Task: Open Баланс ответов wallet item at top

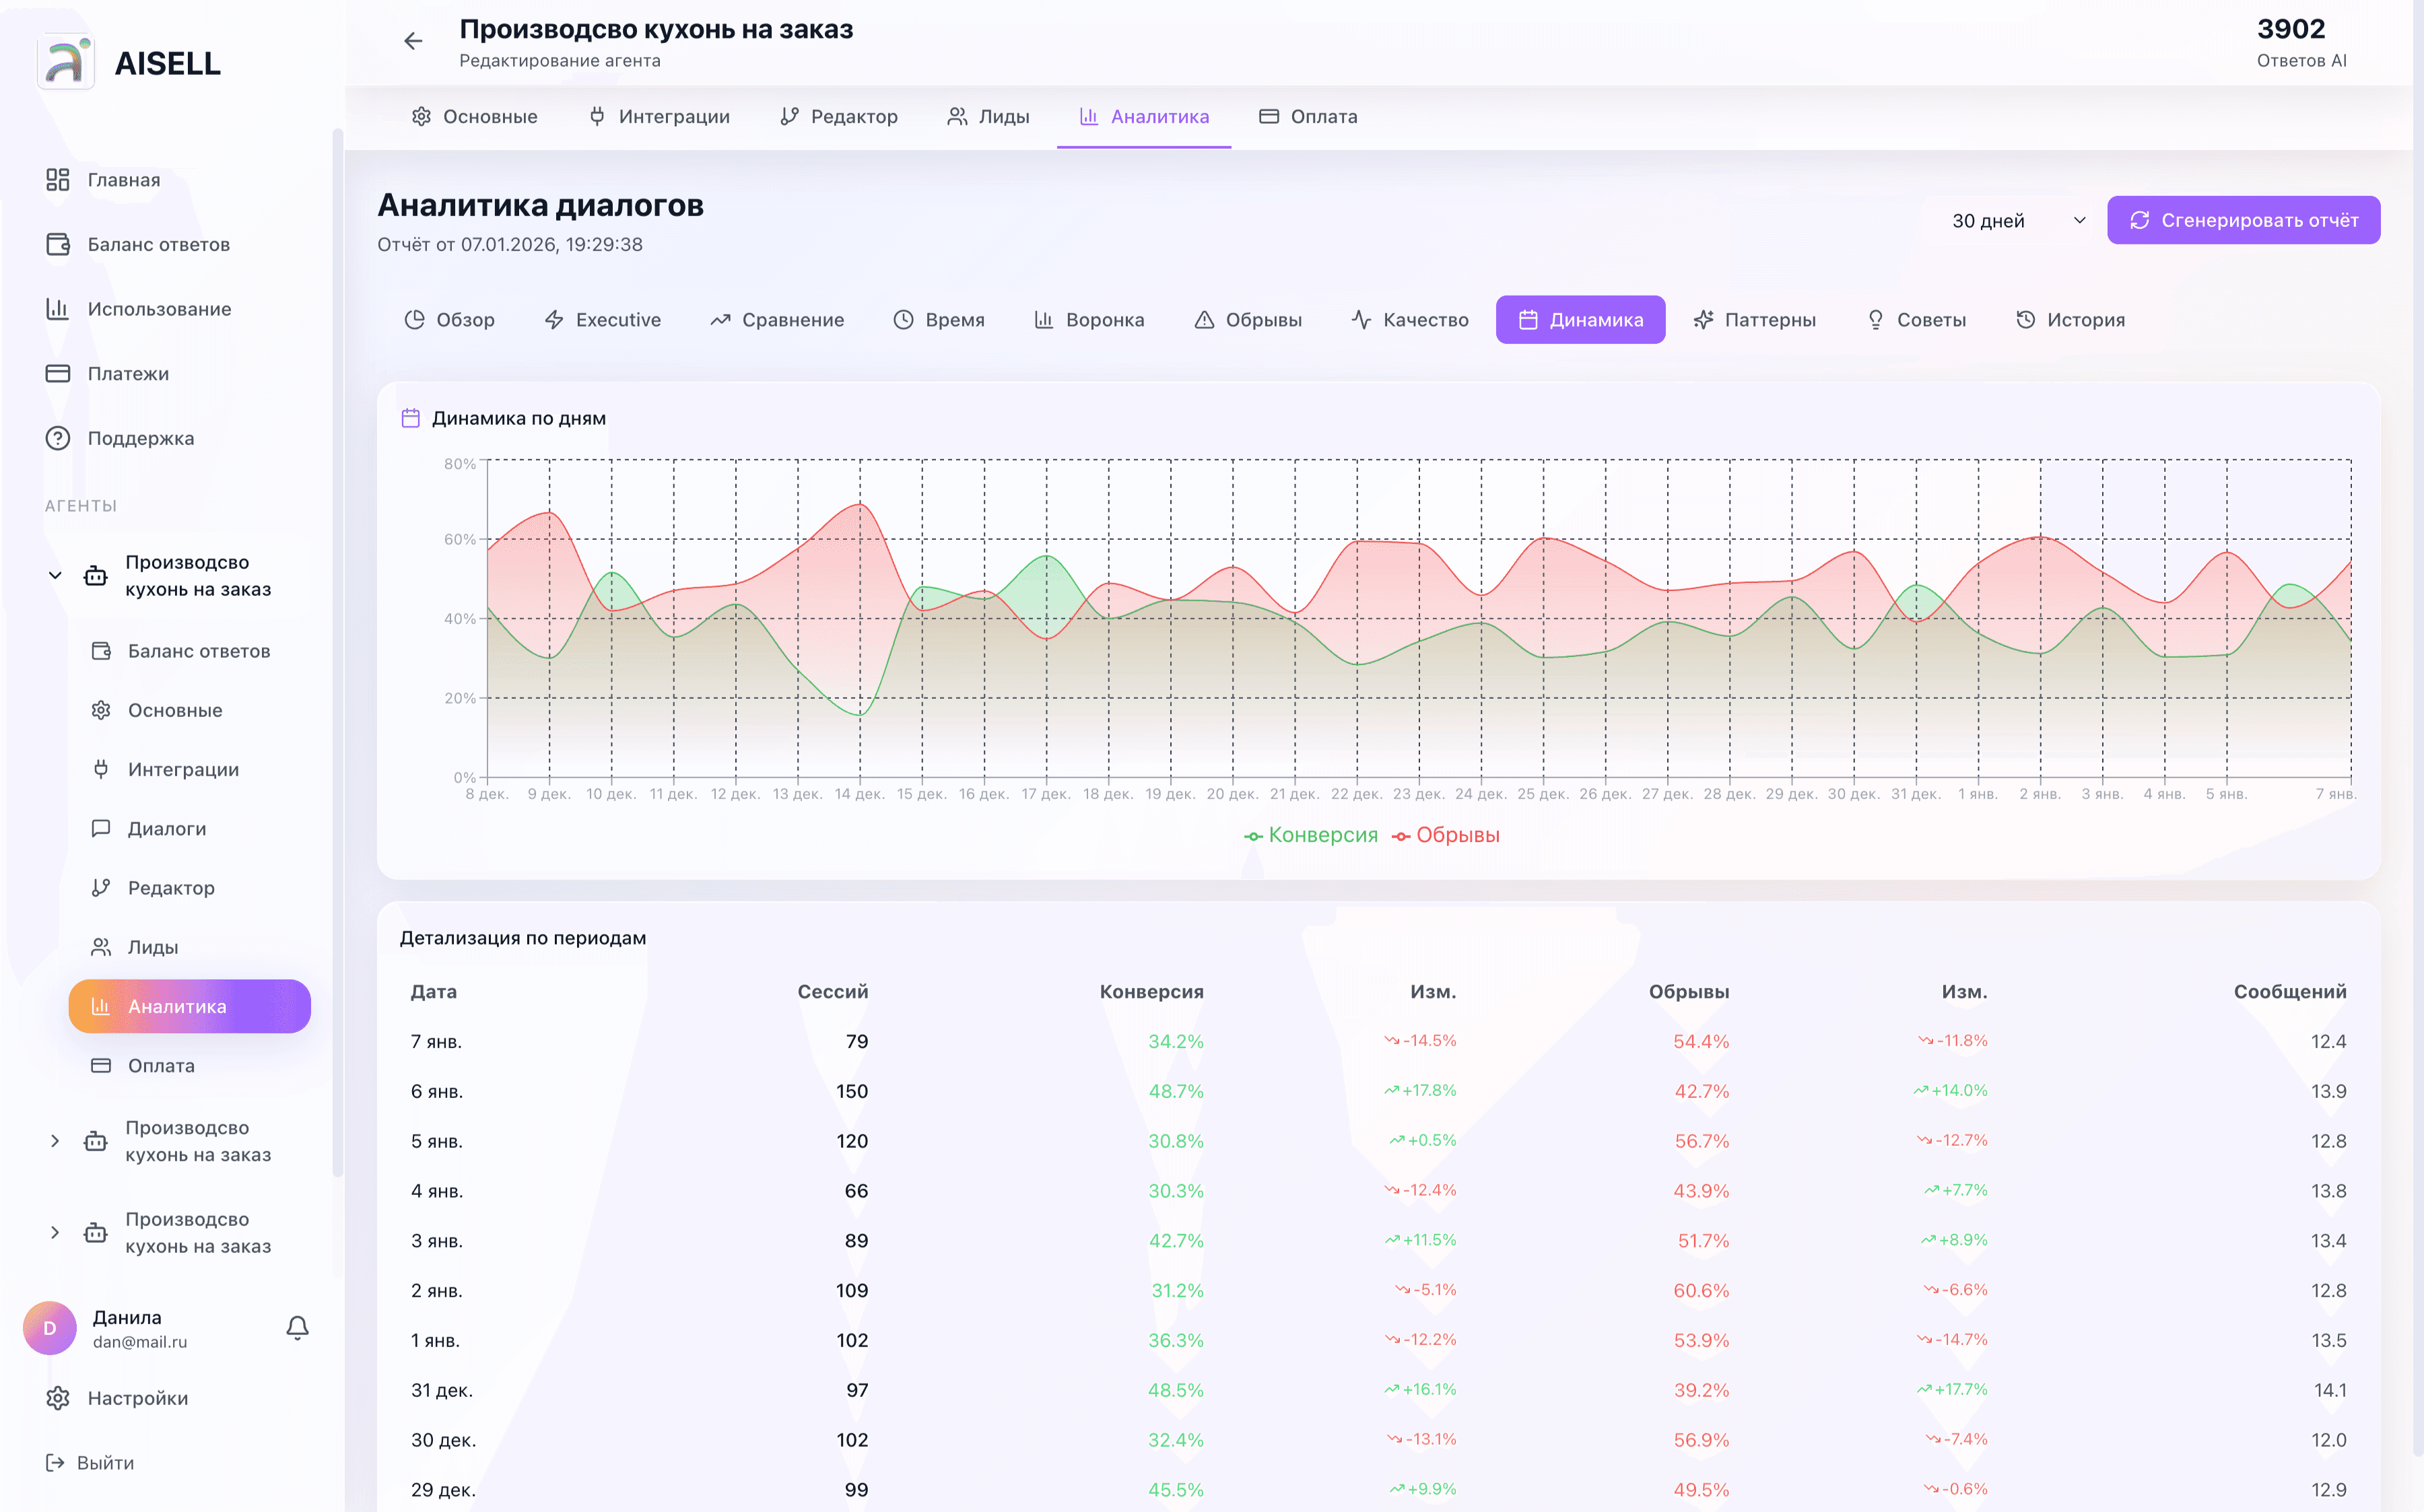Action: tap(58, 244)
